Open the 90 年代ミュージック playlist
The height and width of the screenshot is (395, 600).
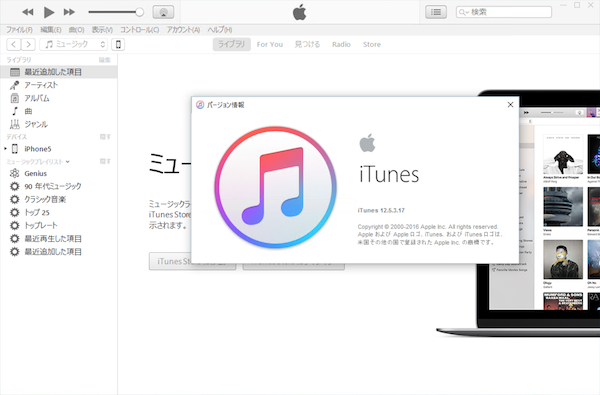click(x=59, y=186)
